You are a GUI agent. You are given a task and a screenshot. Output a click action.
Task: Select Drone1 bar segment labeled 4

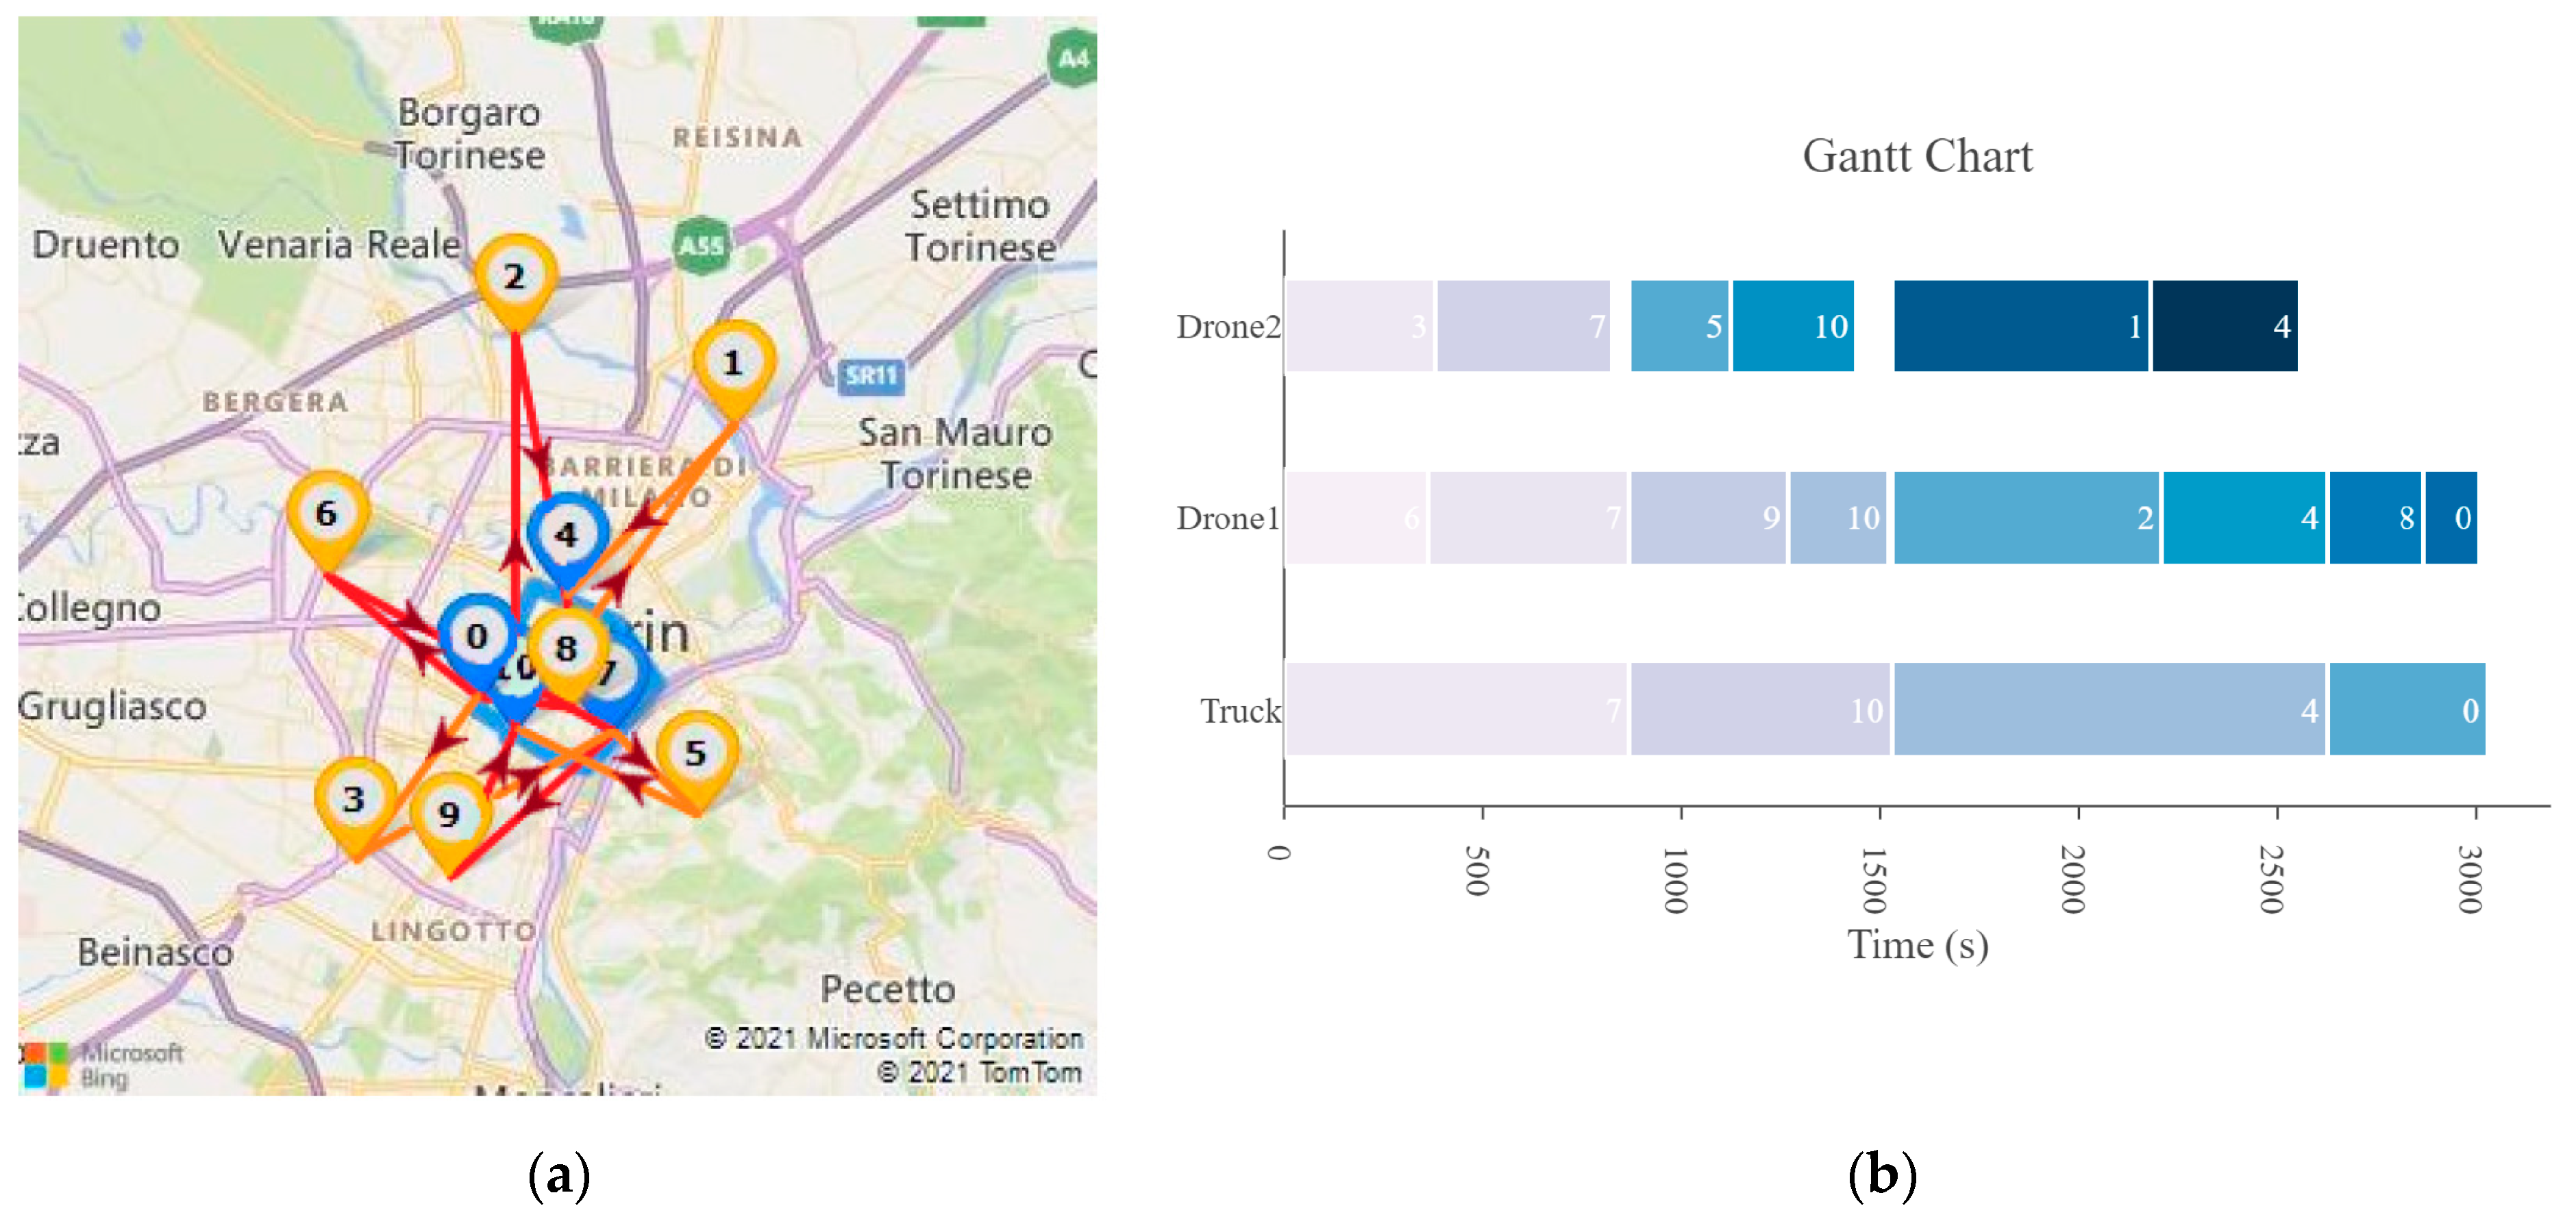2245,518
